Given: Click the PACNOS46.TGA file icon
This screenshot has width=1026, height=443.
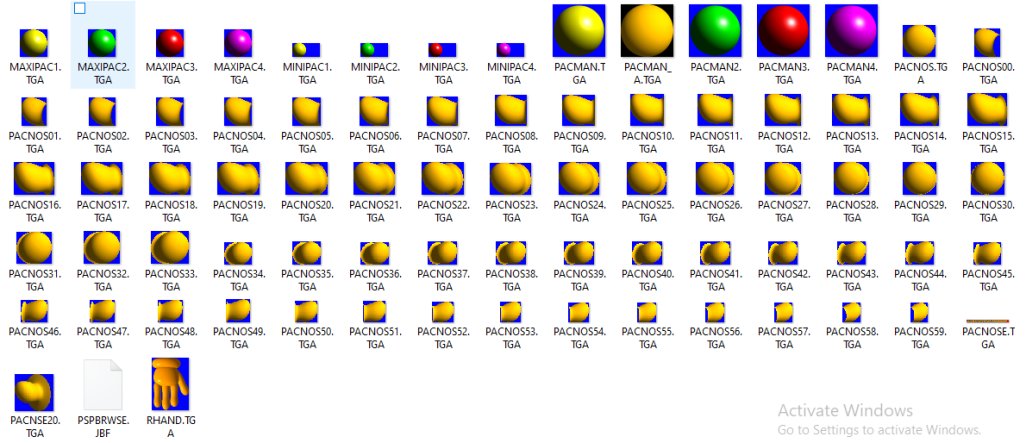Looking at the screenshot, I should (34, 311).
